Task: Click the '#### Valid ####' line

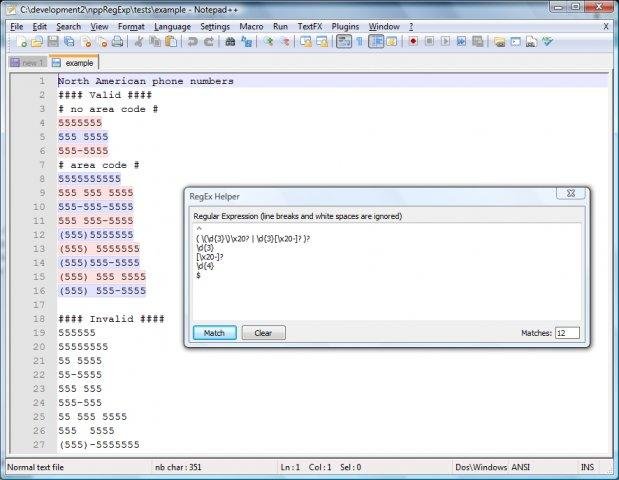Action: tap(105, 95)
